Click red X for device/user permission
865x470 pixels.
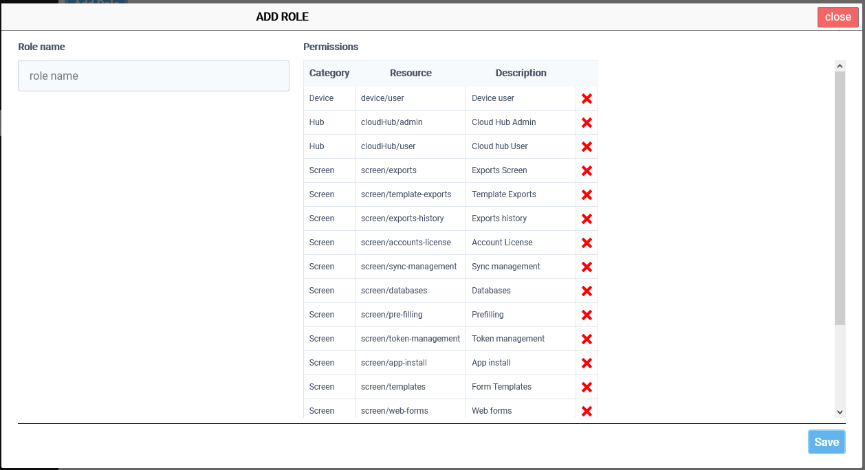click(x=586, y=99)
